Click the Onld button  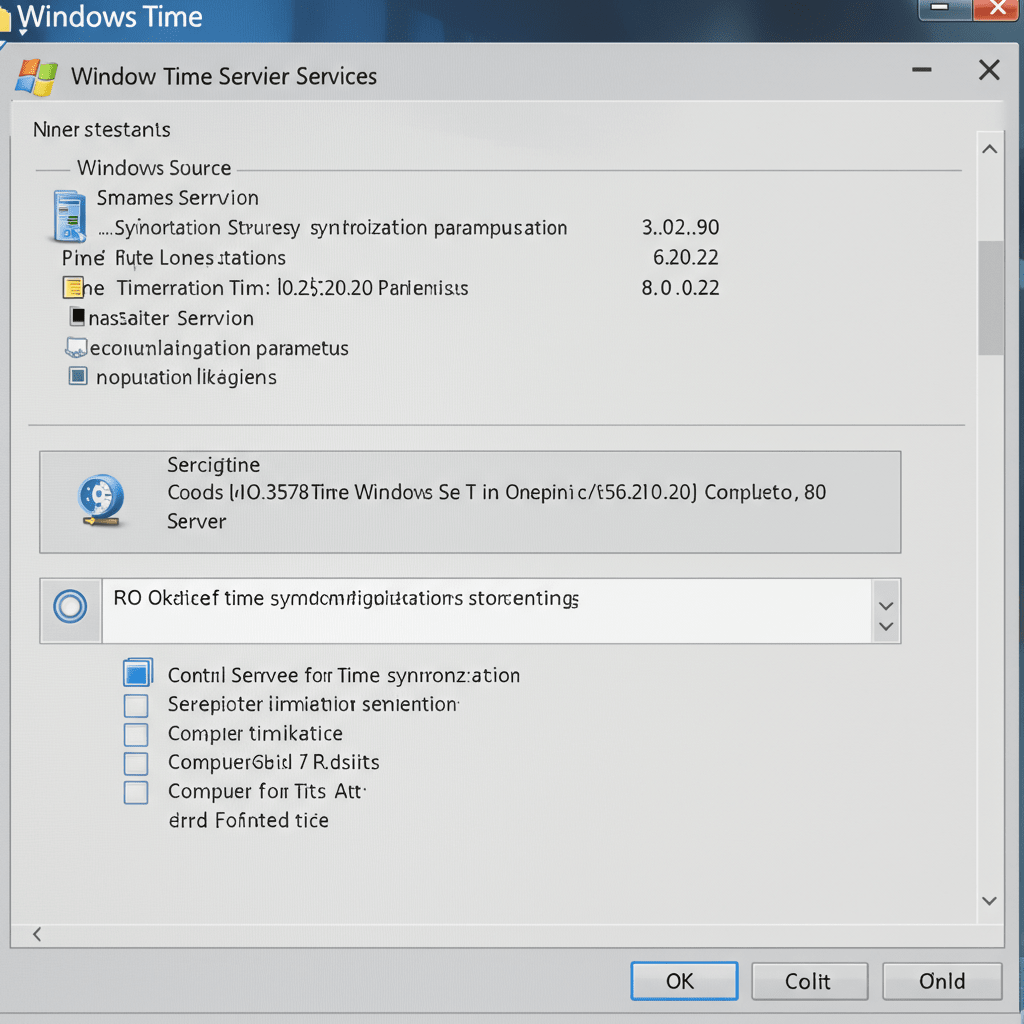[x=942, y=981]
